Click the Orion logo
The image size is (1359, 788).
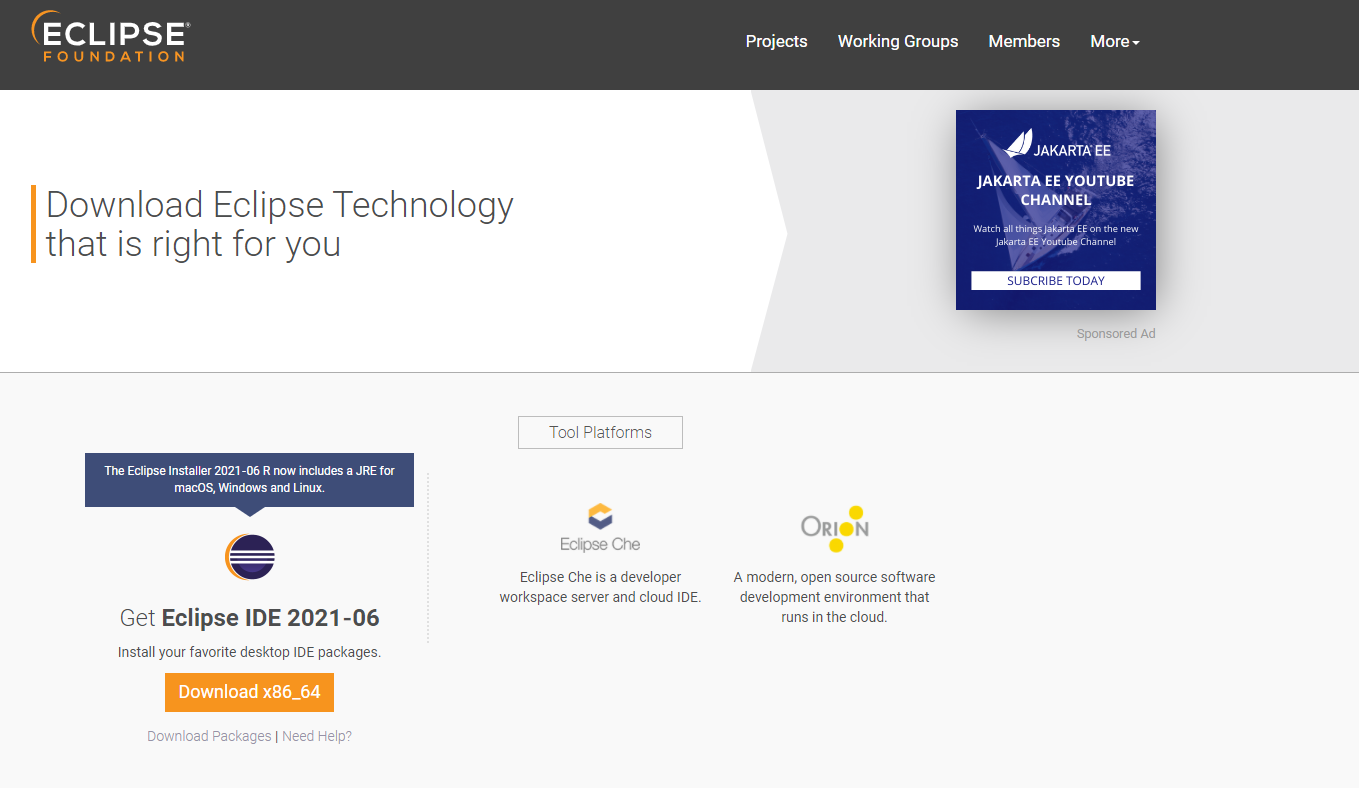pos(835,528)
